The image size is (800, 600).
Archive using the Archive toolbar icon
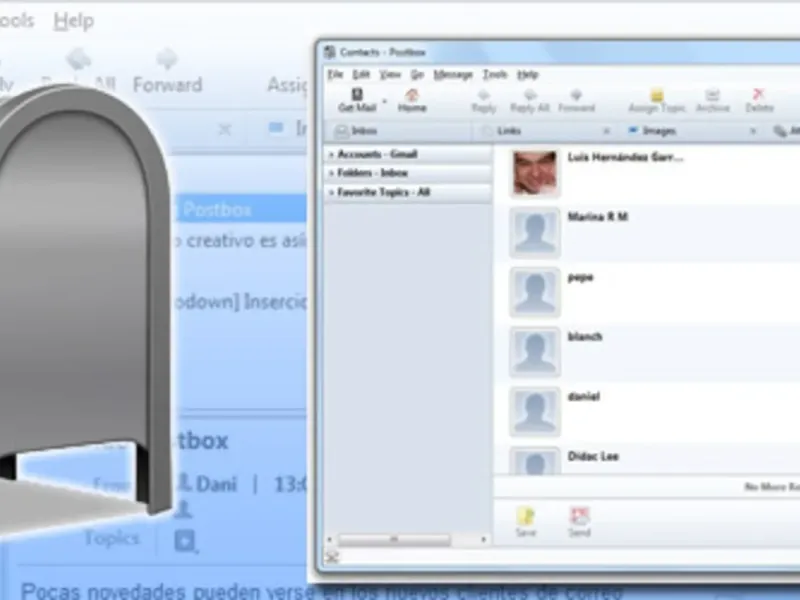(713, 101)
